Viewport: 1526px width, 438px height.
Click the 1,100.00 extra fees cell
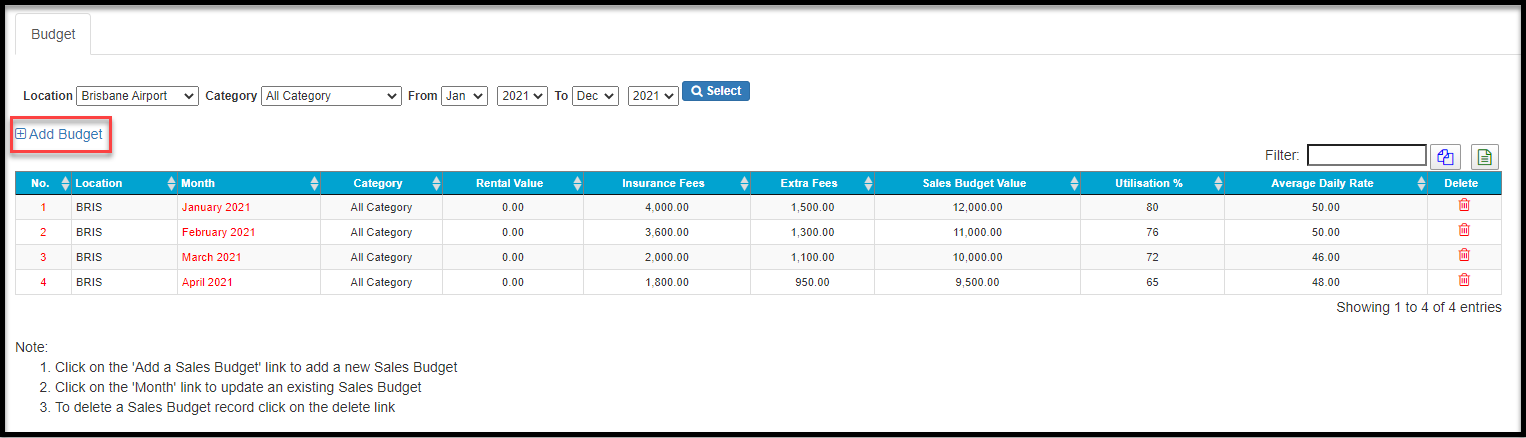812,257
